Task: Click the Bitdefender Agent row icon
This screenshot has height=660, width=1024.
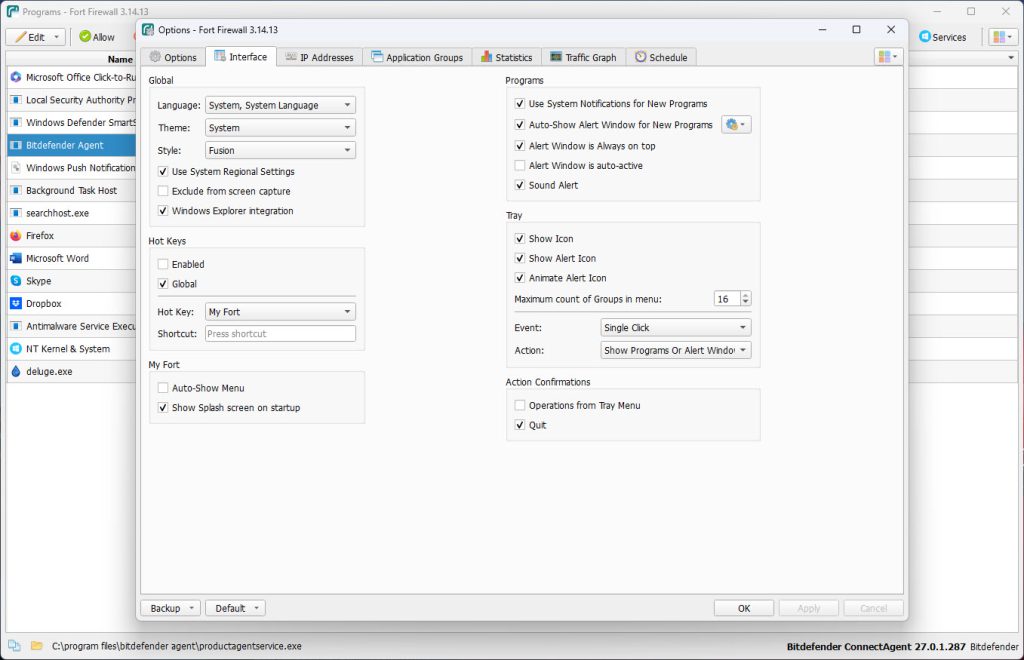Action: tap(16, 145)
